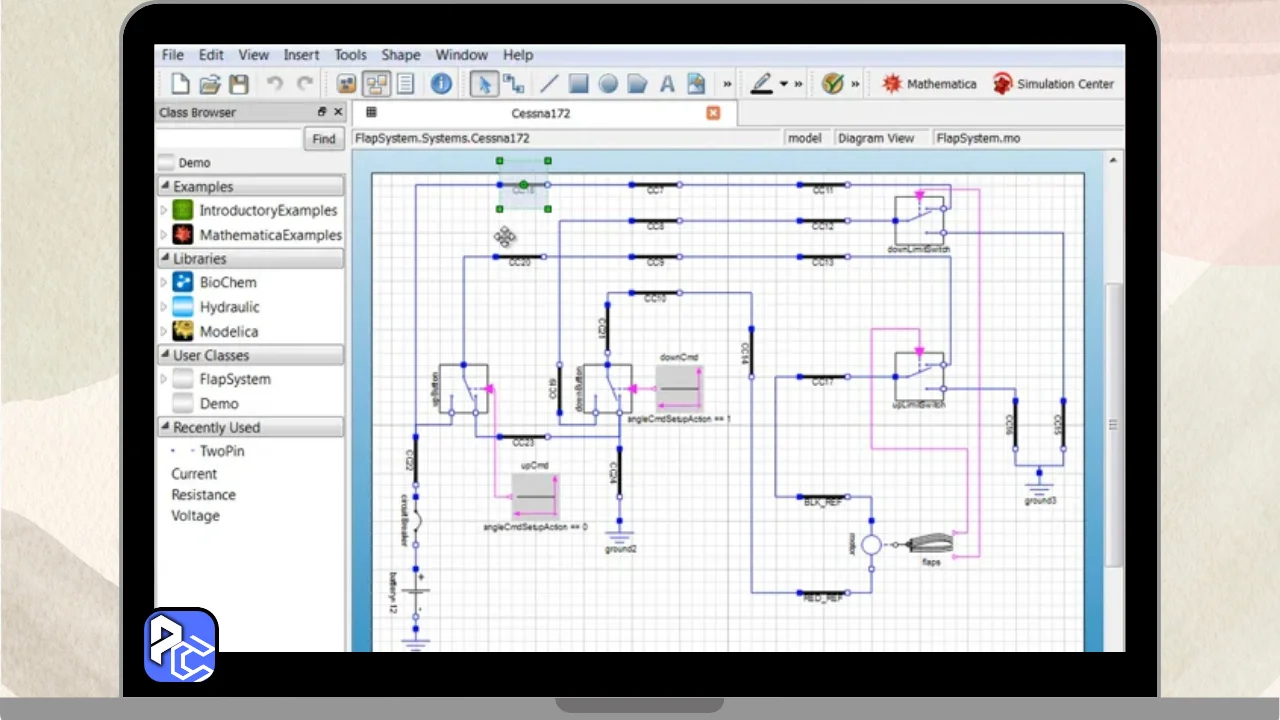The image size is (1280, 720).
Task: Open Simulation Center
Action: (1053, 84)
